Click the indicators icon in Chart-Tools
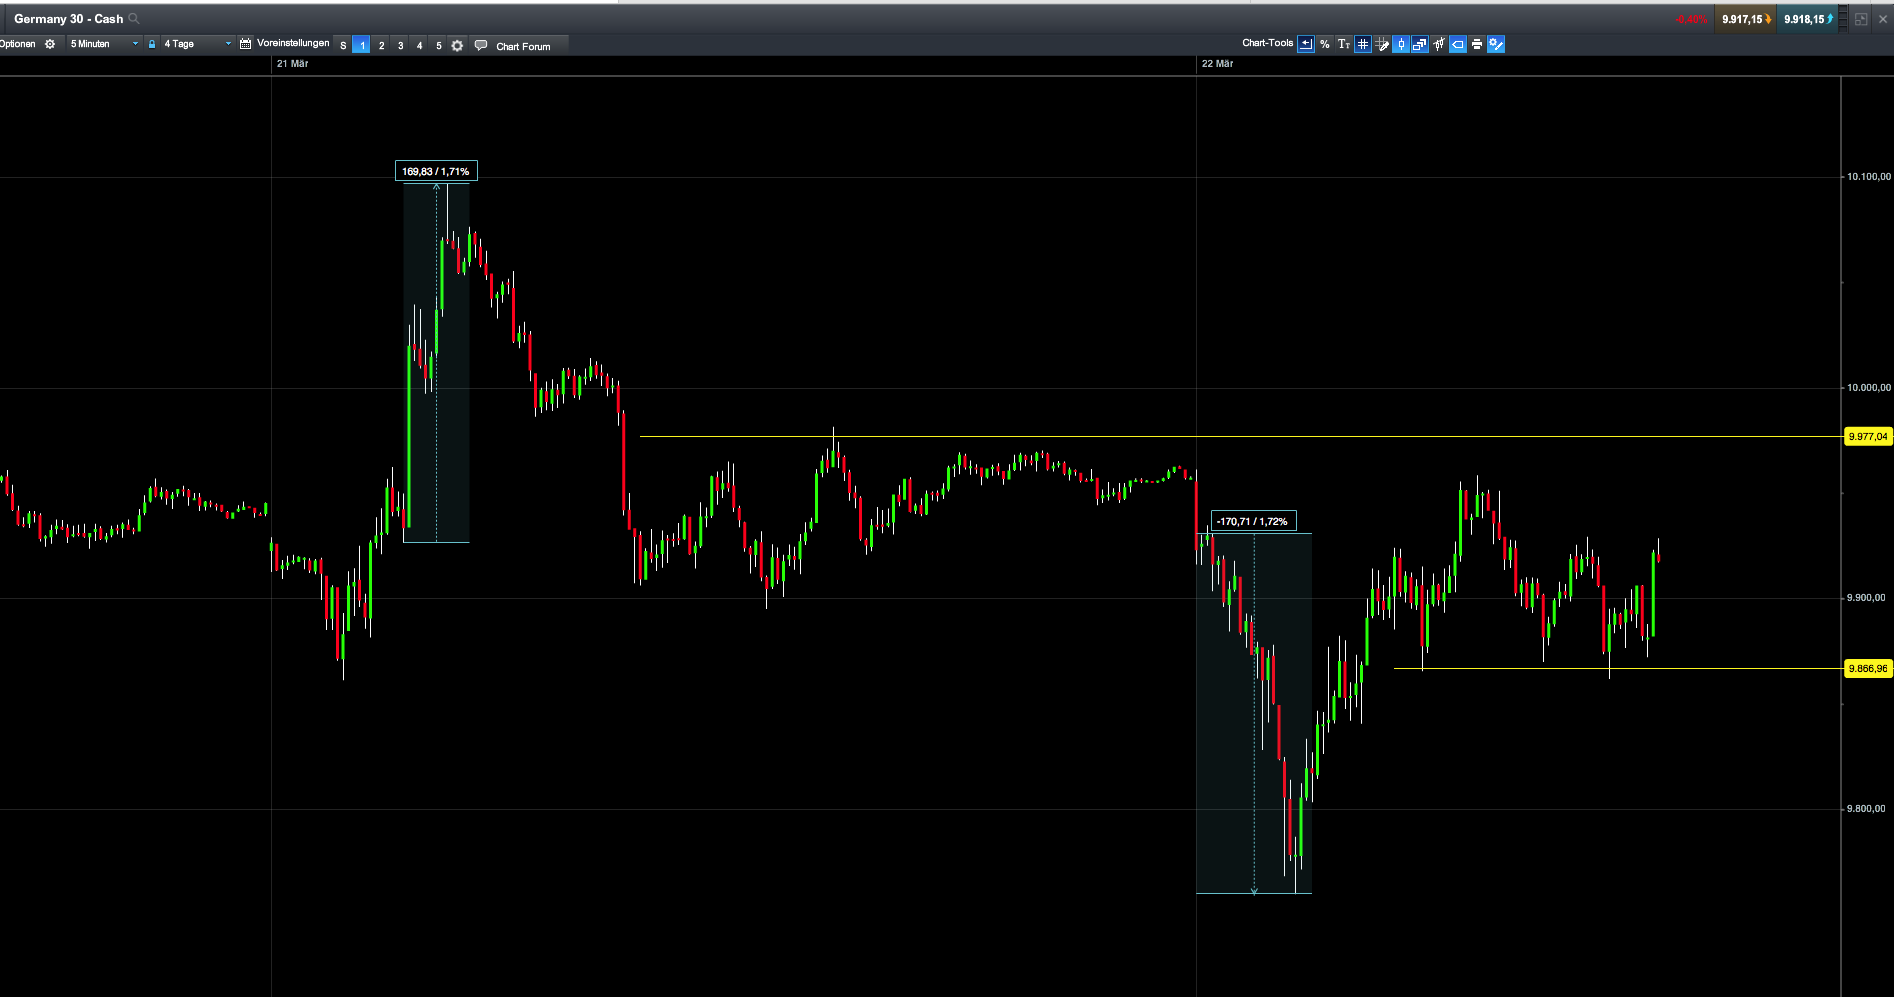1894x997 pixels. (1439, 44)
